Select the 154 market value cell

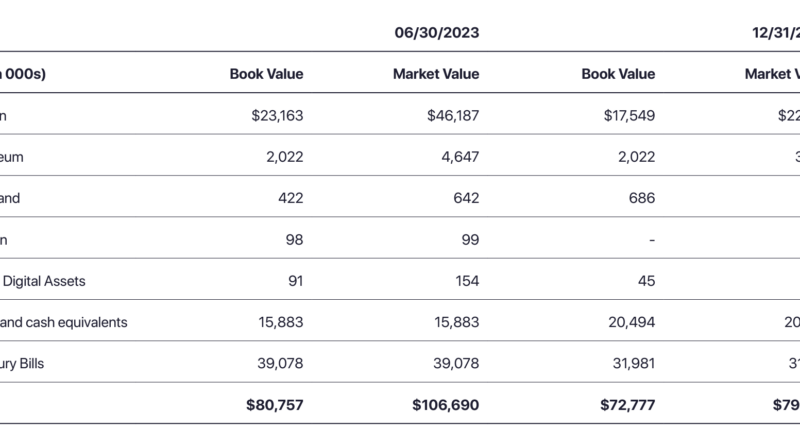coord(466,281)
